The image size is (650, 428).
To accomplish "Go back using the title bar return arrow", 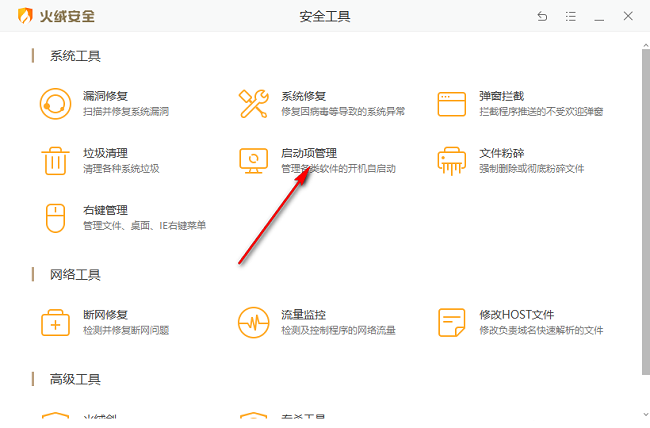I will pos(542,16).
